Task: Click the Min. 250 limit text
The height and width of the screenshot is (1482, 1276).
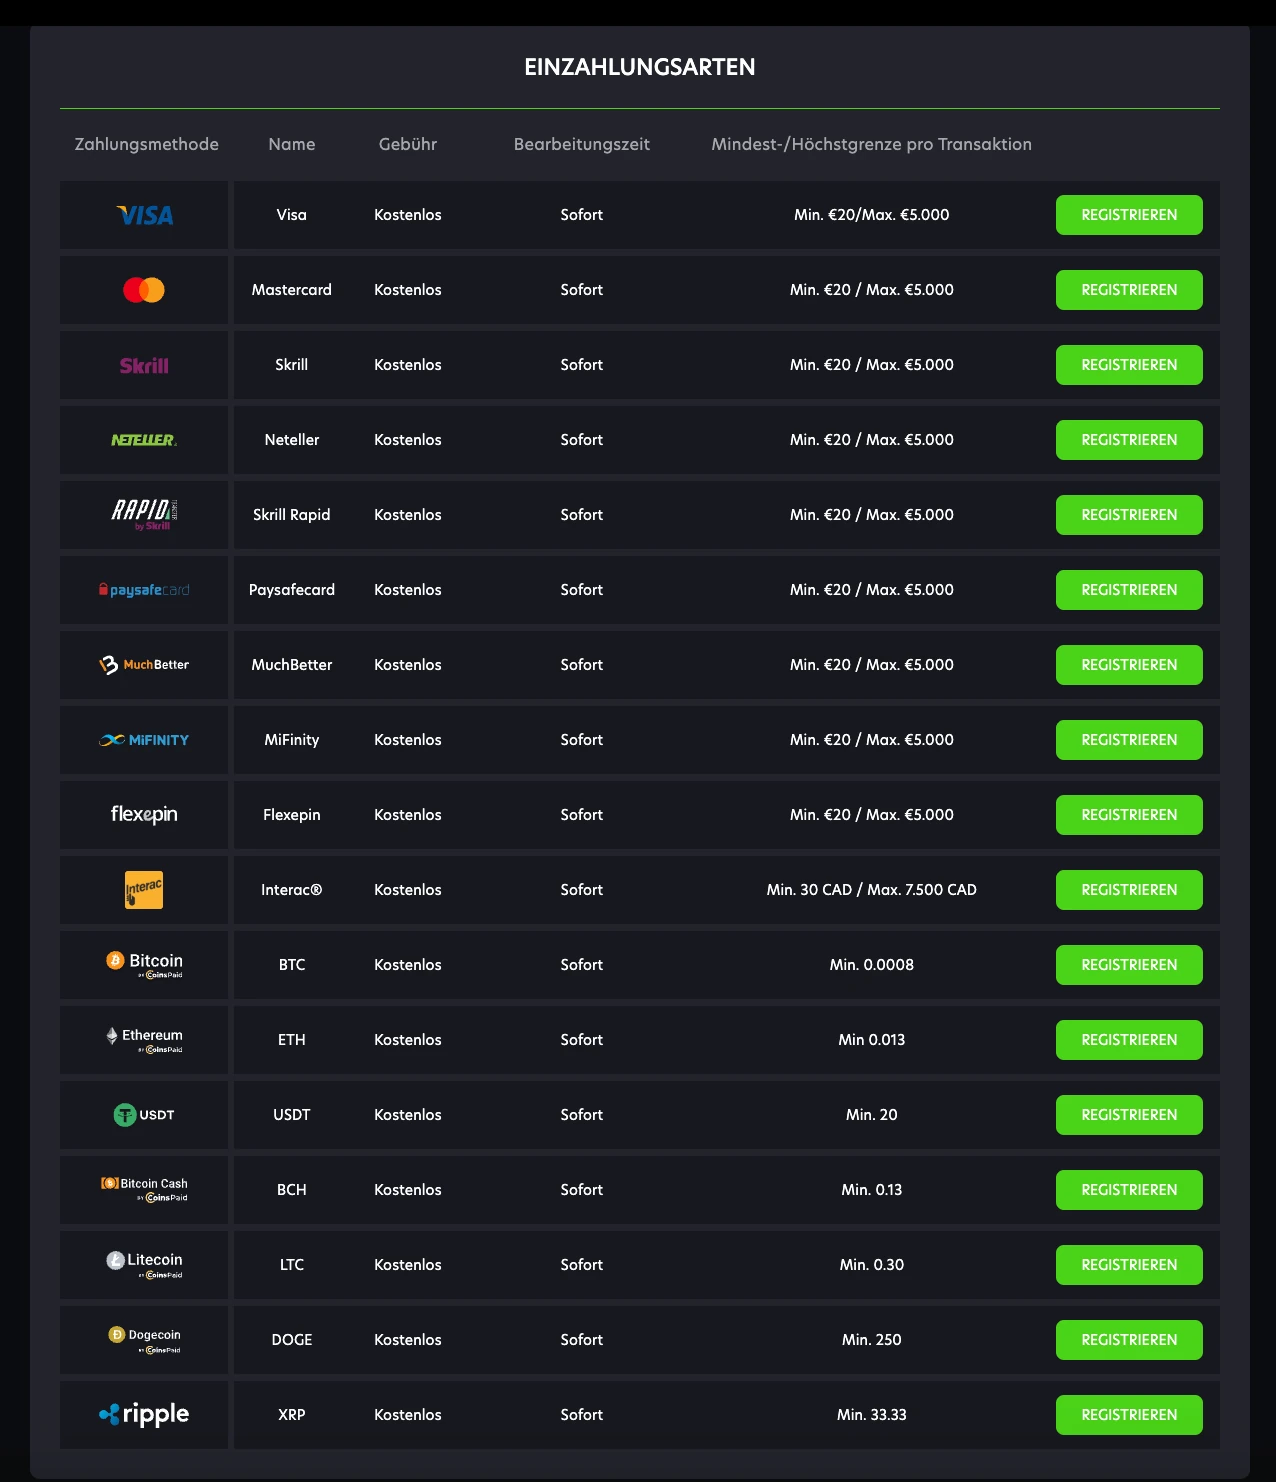Action: point(872,1340)
